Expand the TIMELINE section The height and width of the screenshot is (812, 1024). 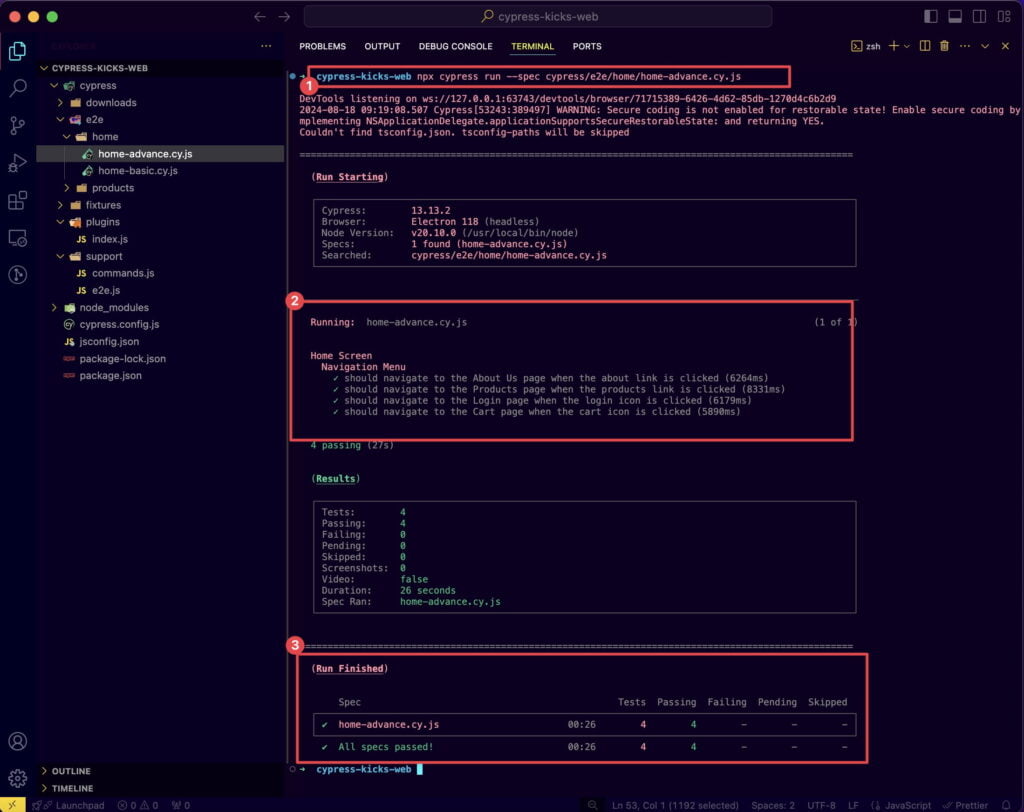point(160,788)
